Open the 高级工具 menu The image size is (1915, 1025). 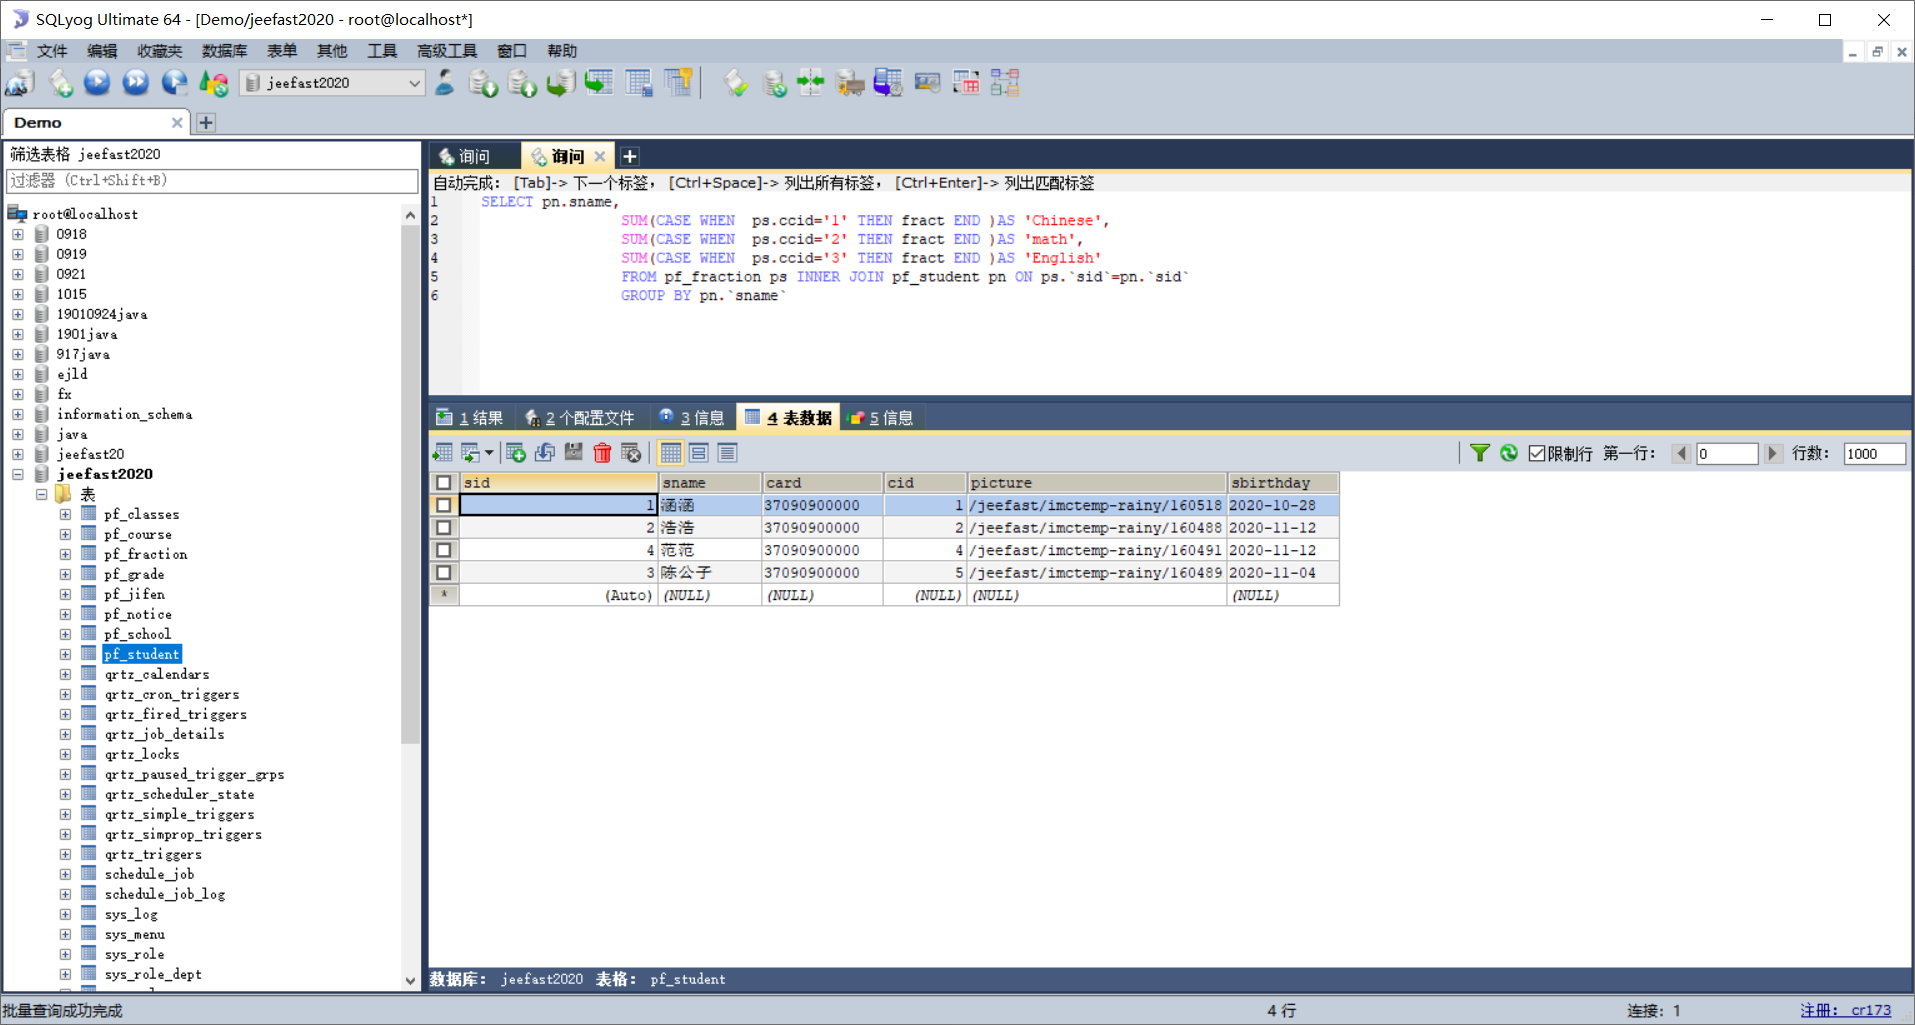point(446,51)
